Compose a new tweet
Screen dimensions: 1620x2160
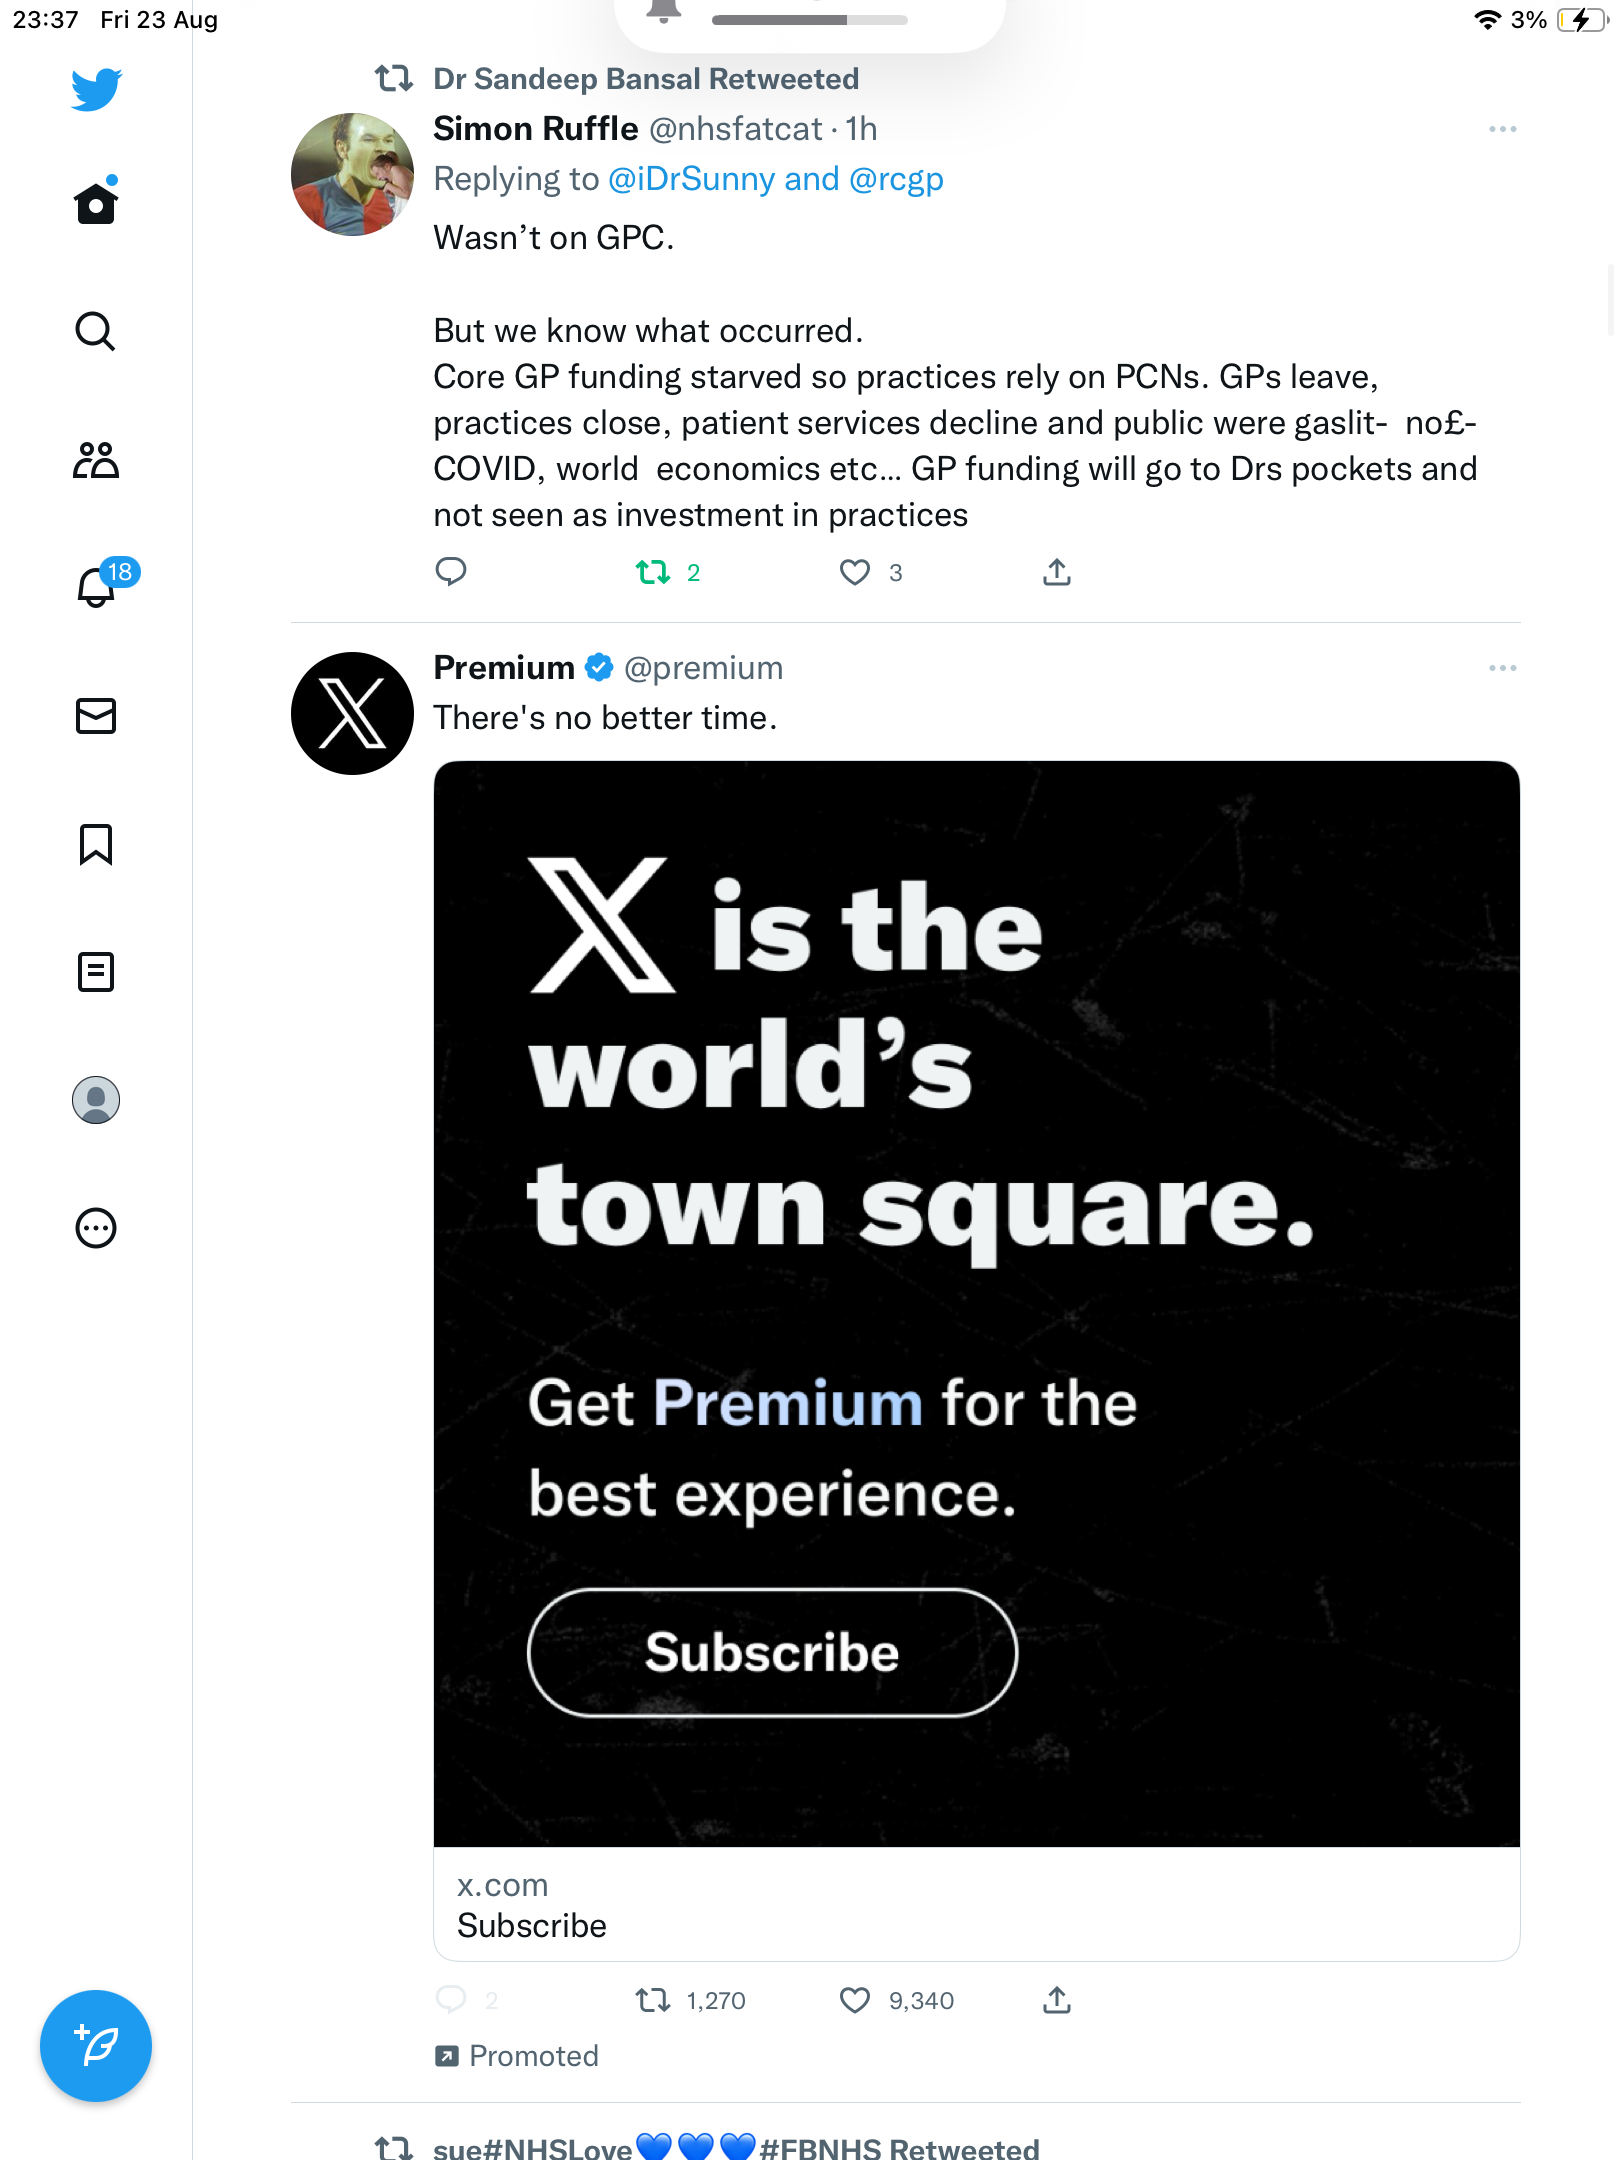coord(96,2046)
